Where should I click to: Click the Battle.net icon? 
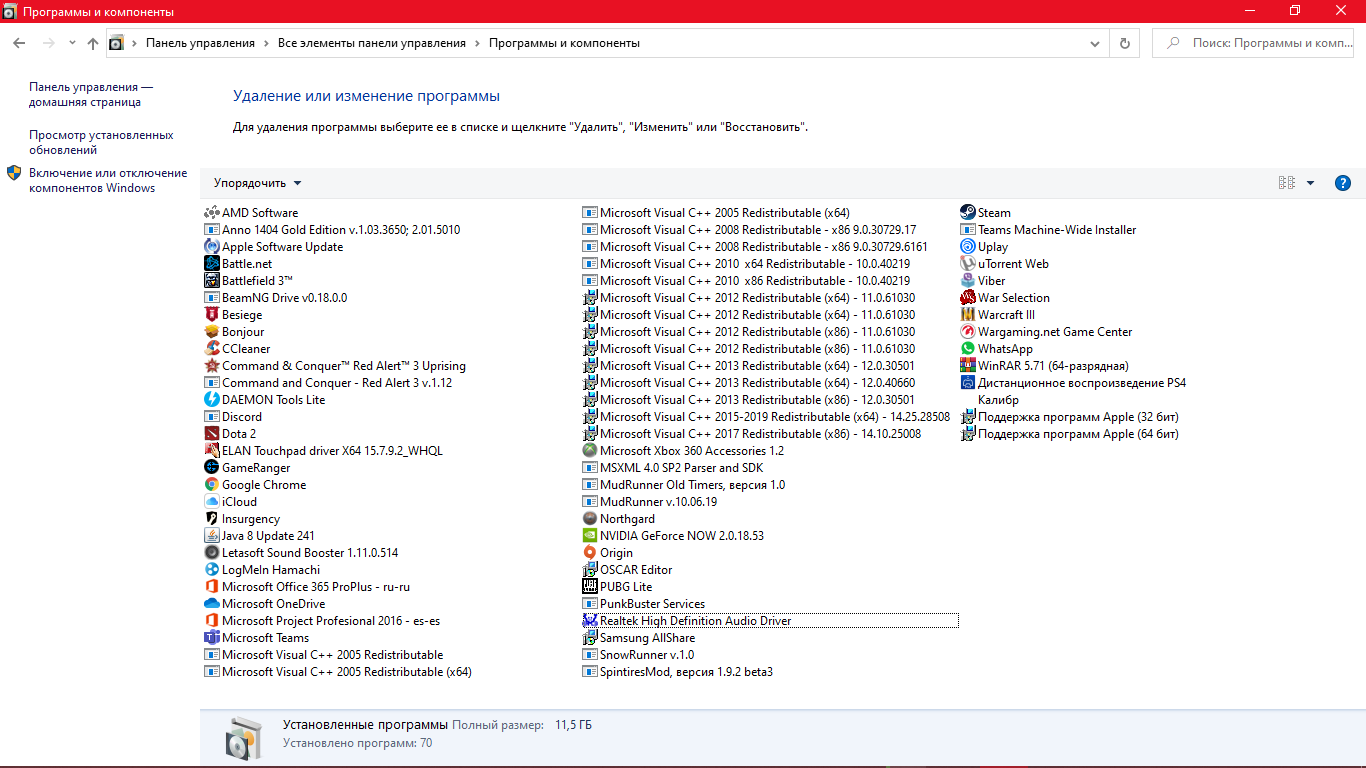click(211, 264)
